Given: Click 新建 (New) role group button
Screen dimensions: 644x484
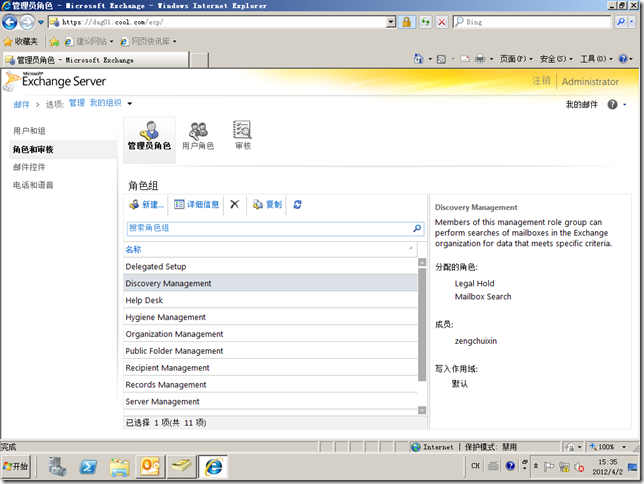Looking at the screenshot, I should [x=146, y=204].
